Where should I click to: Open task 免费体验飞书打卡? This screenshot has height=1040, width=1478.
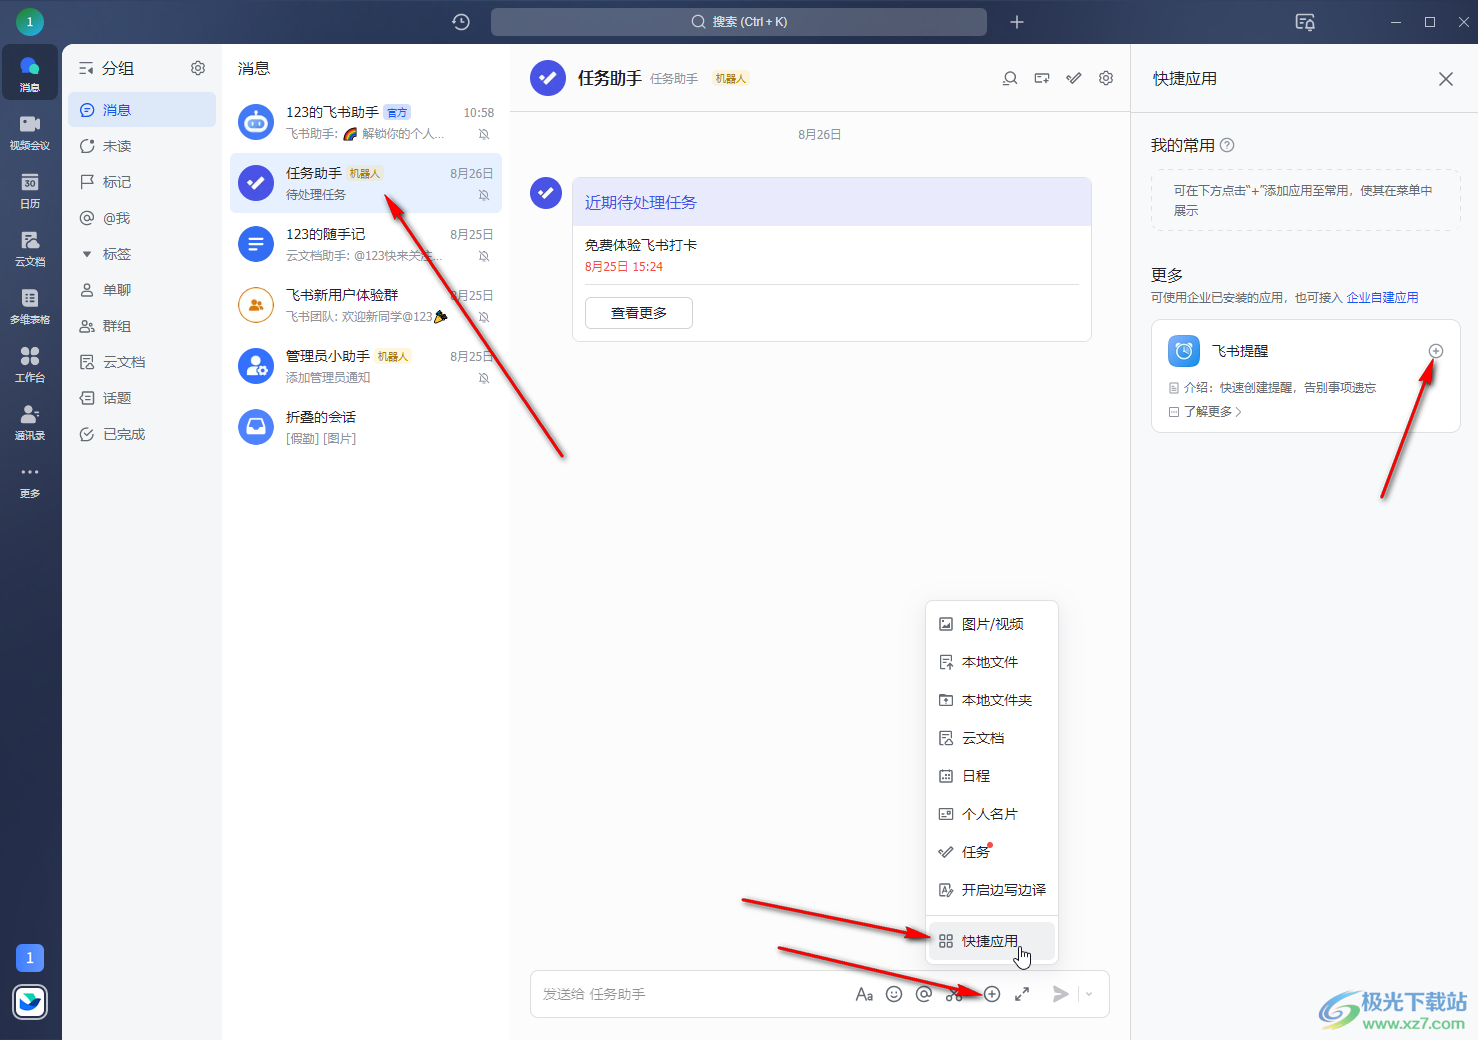[x=641, y=245]
